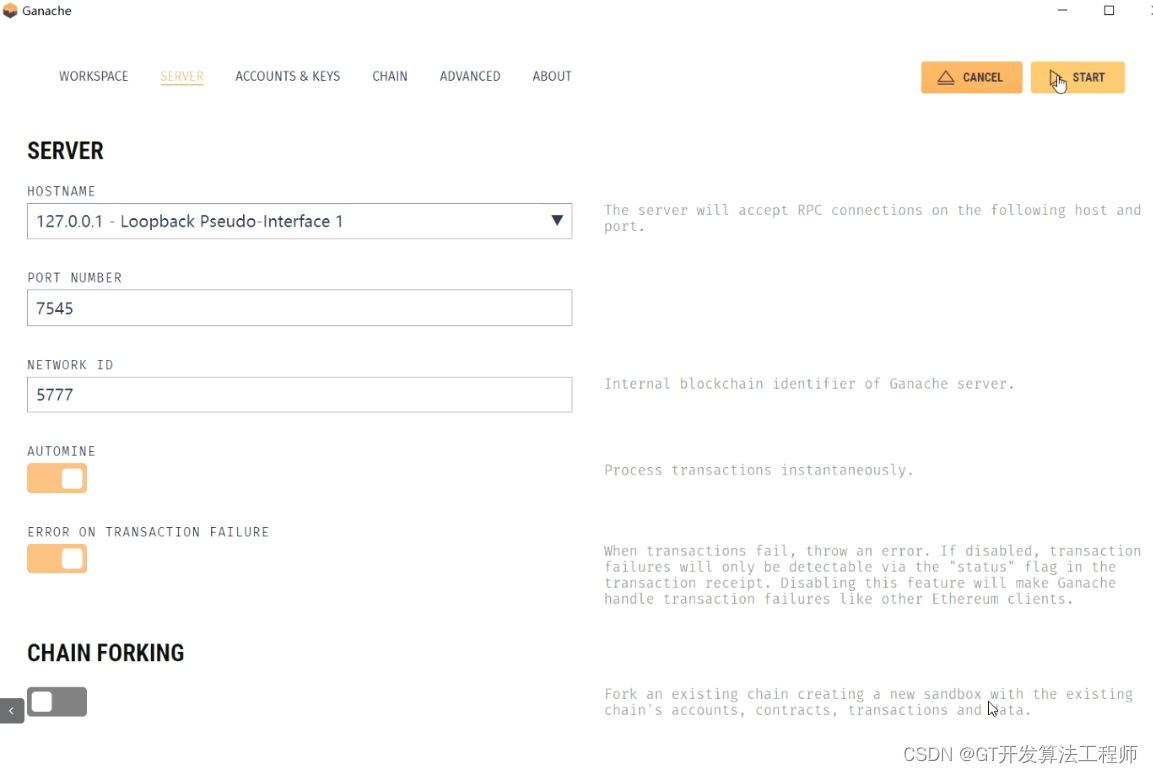Toggle the Automine switch
This screenshot has width=1153, height=773.
[57, 478]
